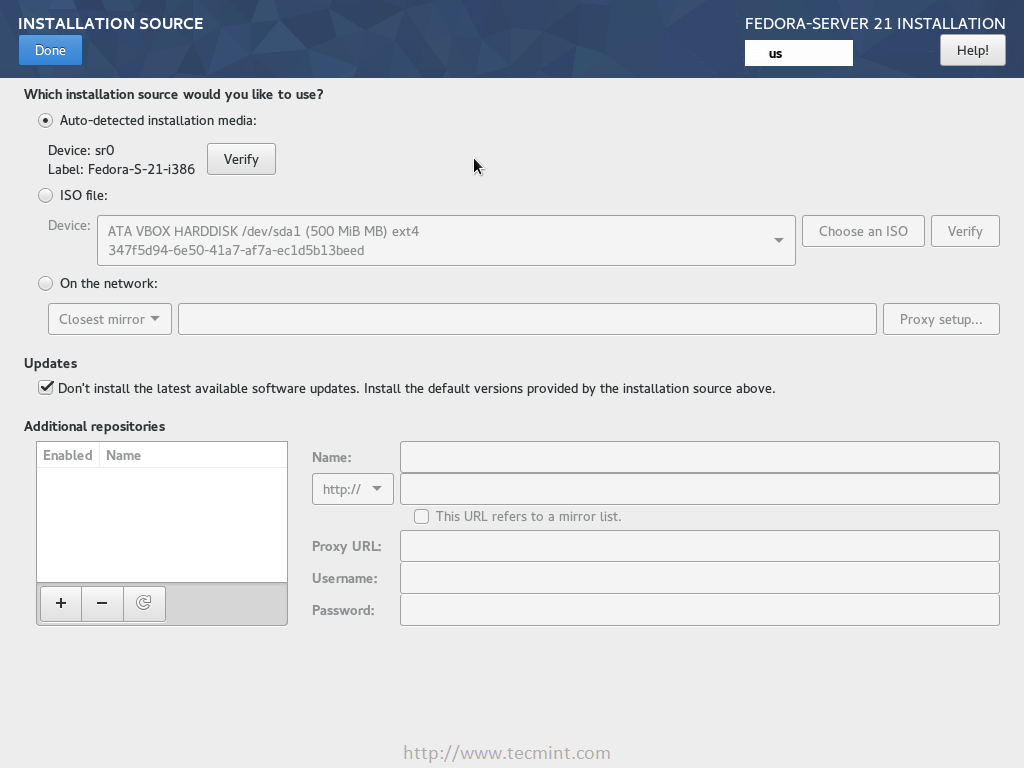This screenshot has height=768, width=1024.
Task: Click the revert repository changes icon
Action: point(144,603)
